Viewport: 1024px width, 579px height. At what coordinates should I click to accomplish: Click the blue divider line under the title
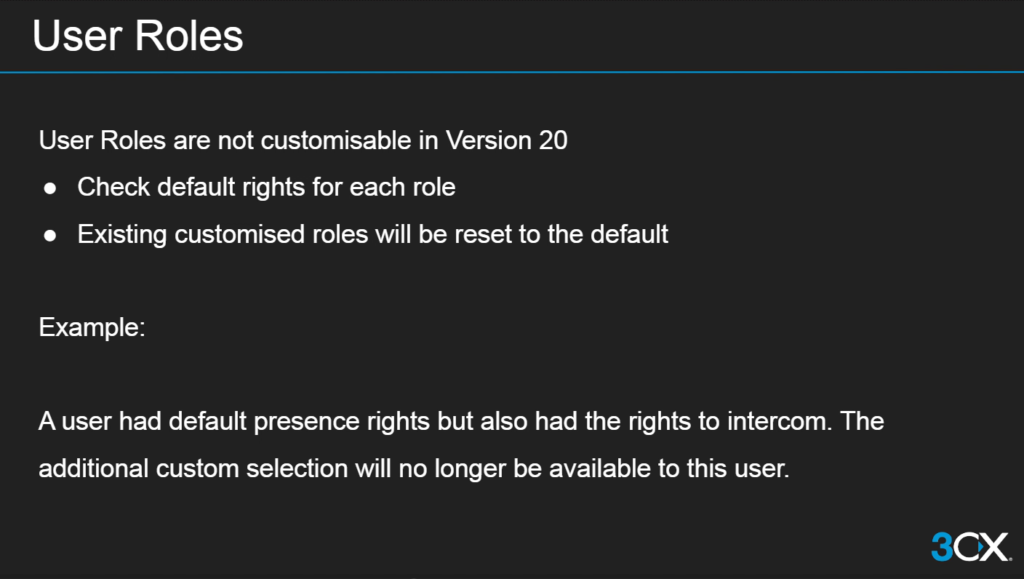pos(512,72)
